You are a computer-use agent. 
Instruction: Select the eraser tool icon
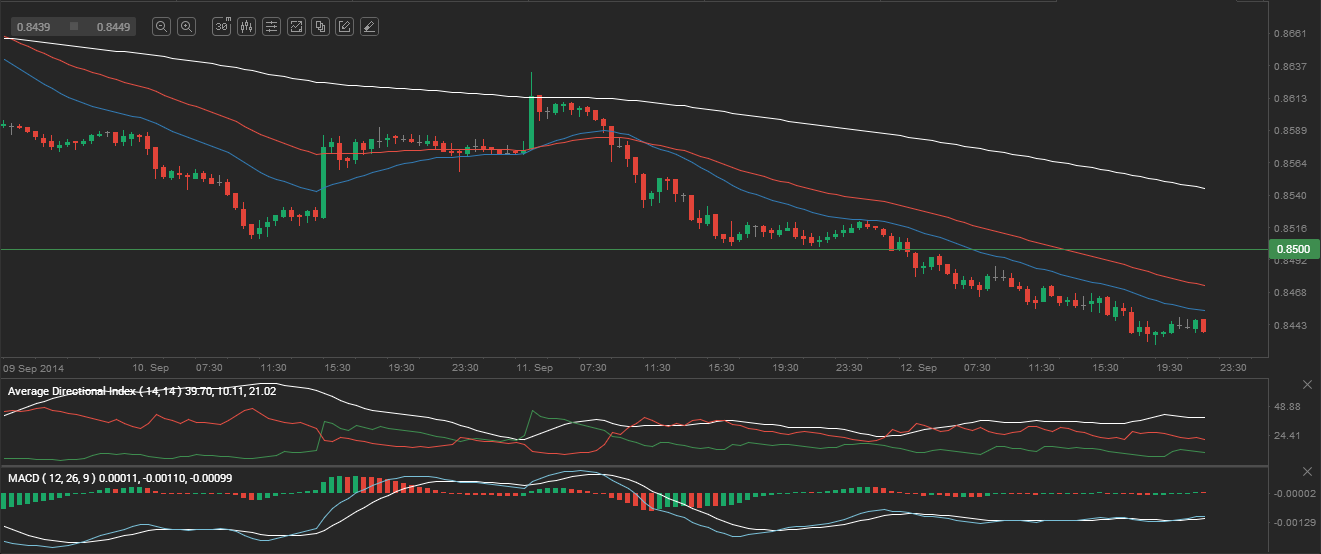click(369, 27)
